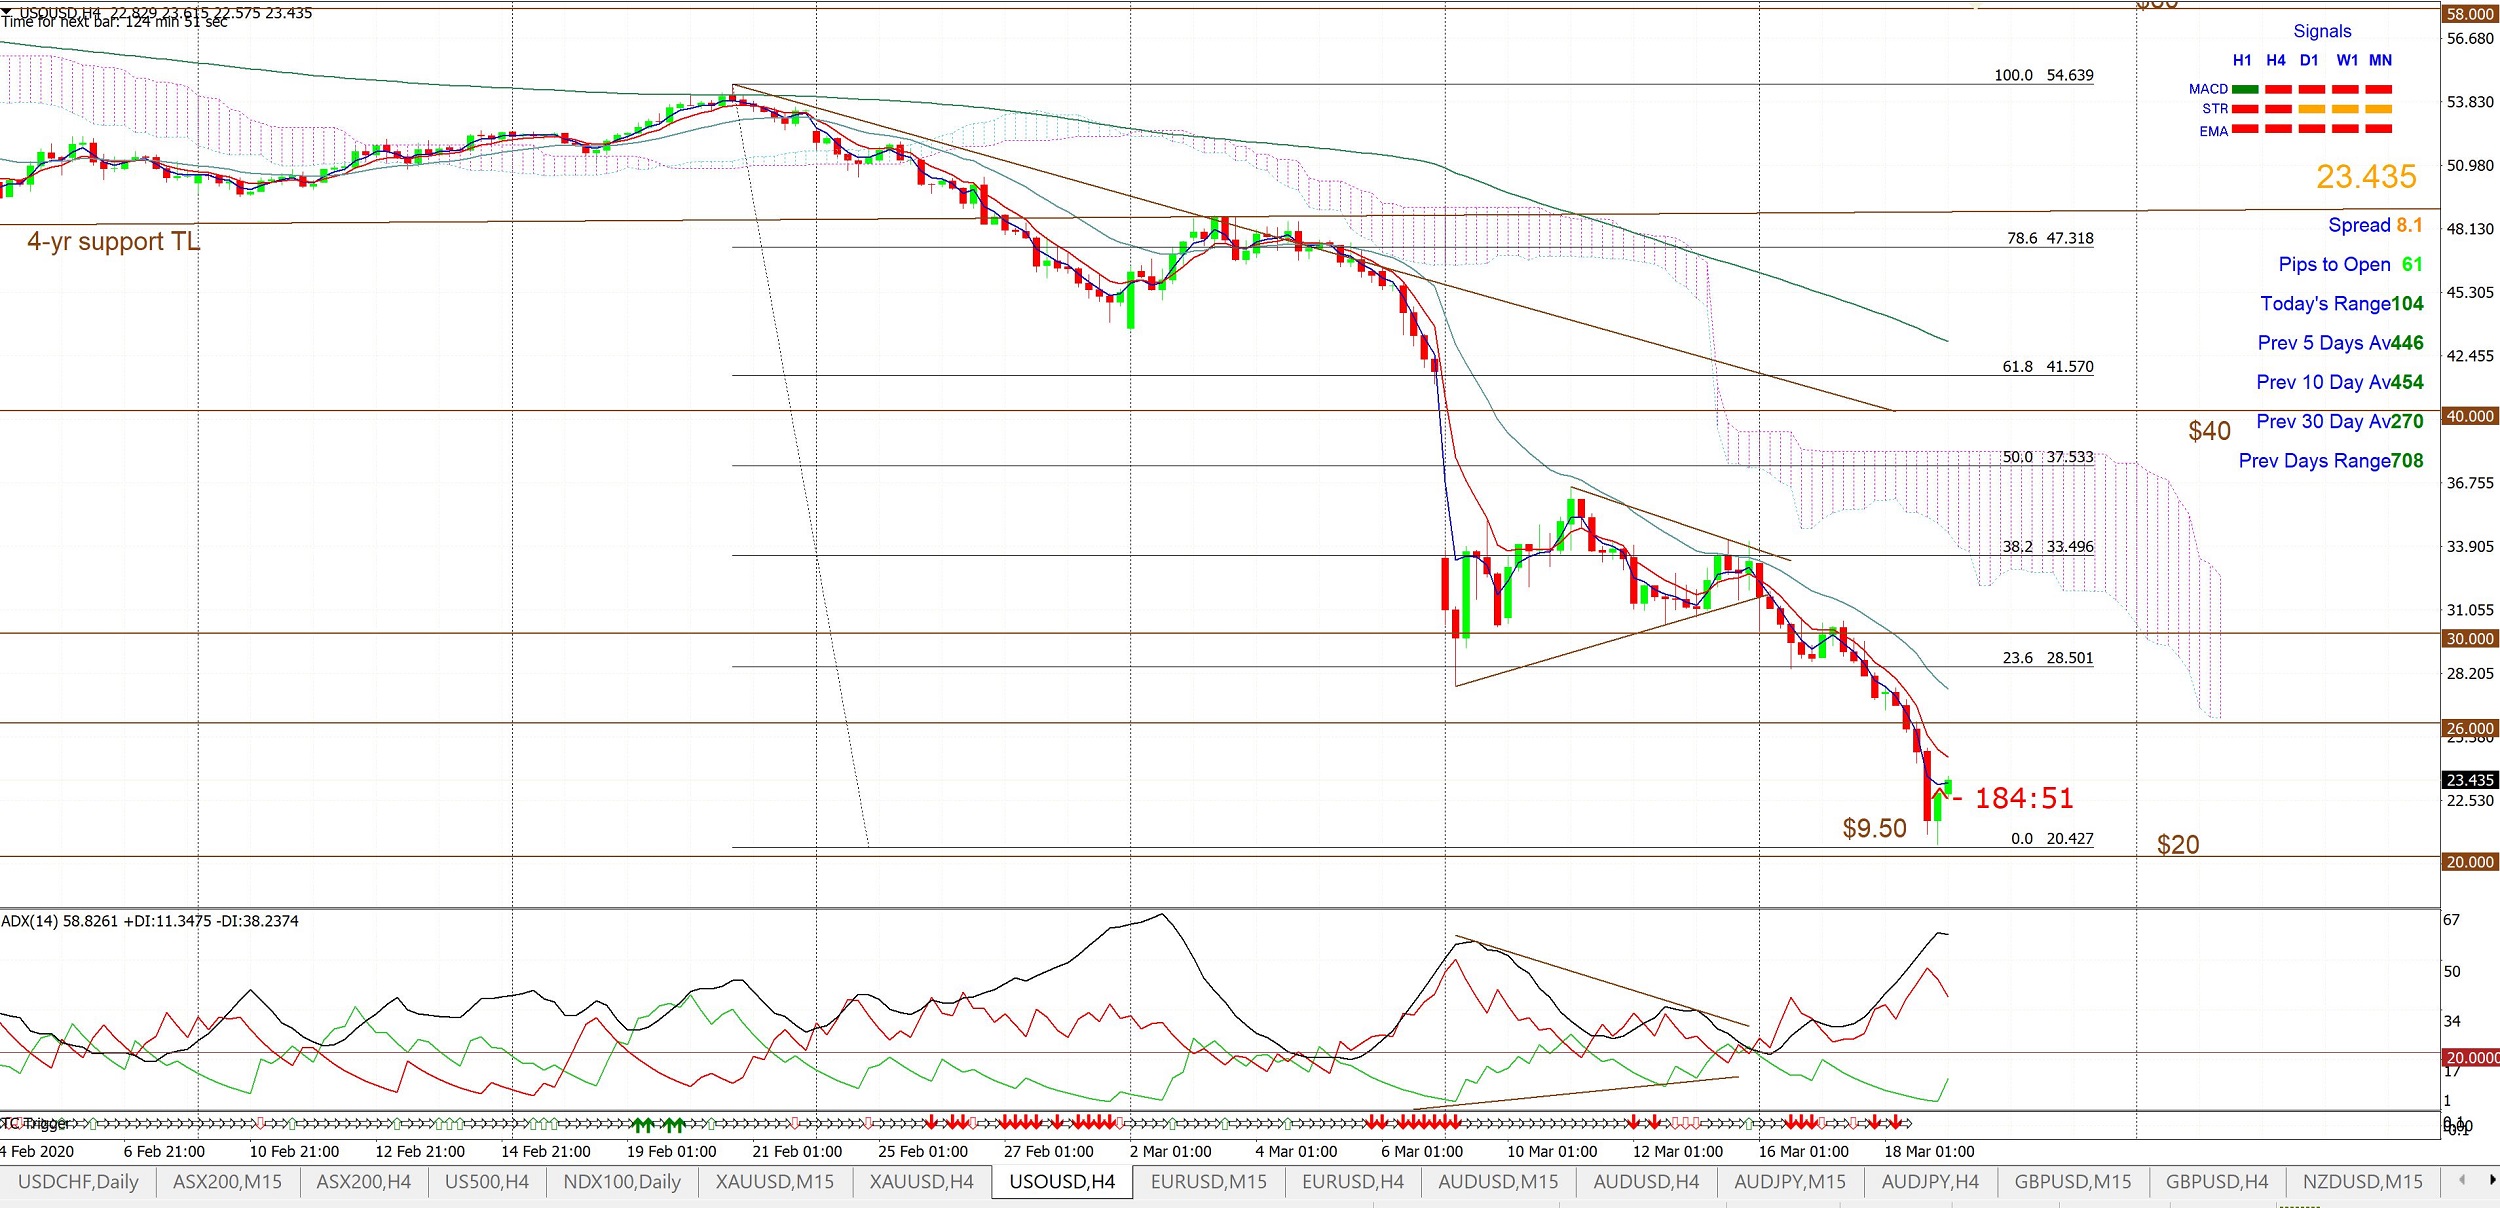Click the Signals panel heading
This screenshot has height=1208, width=2500.
(x=2322, y=31)
